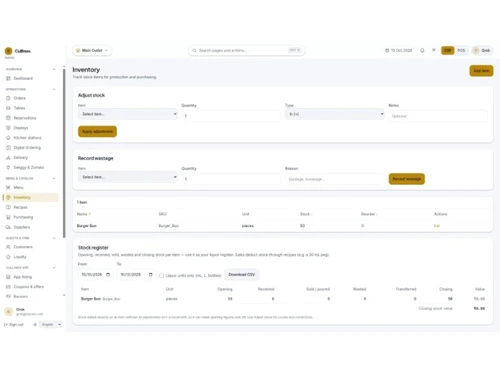This screenshot has width=500, height=375.
Task: Click the Loyalty star icon
Action: [x=8, y=257]
